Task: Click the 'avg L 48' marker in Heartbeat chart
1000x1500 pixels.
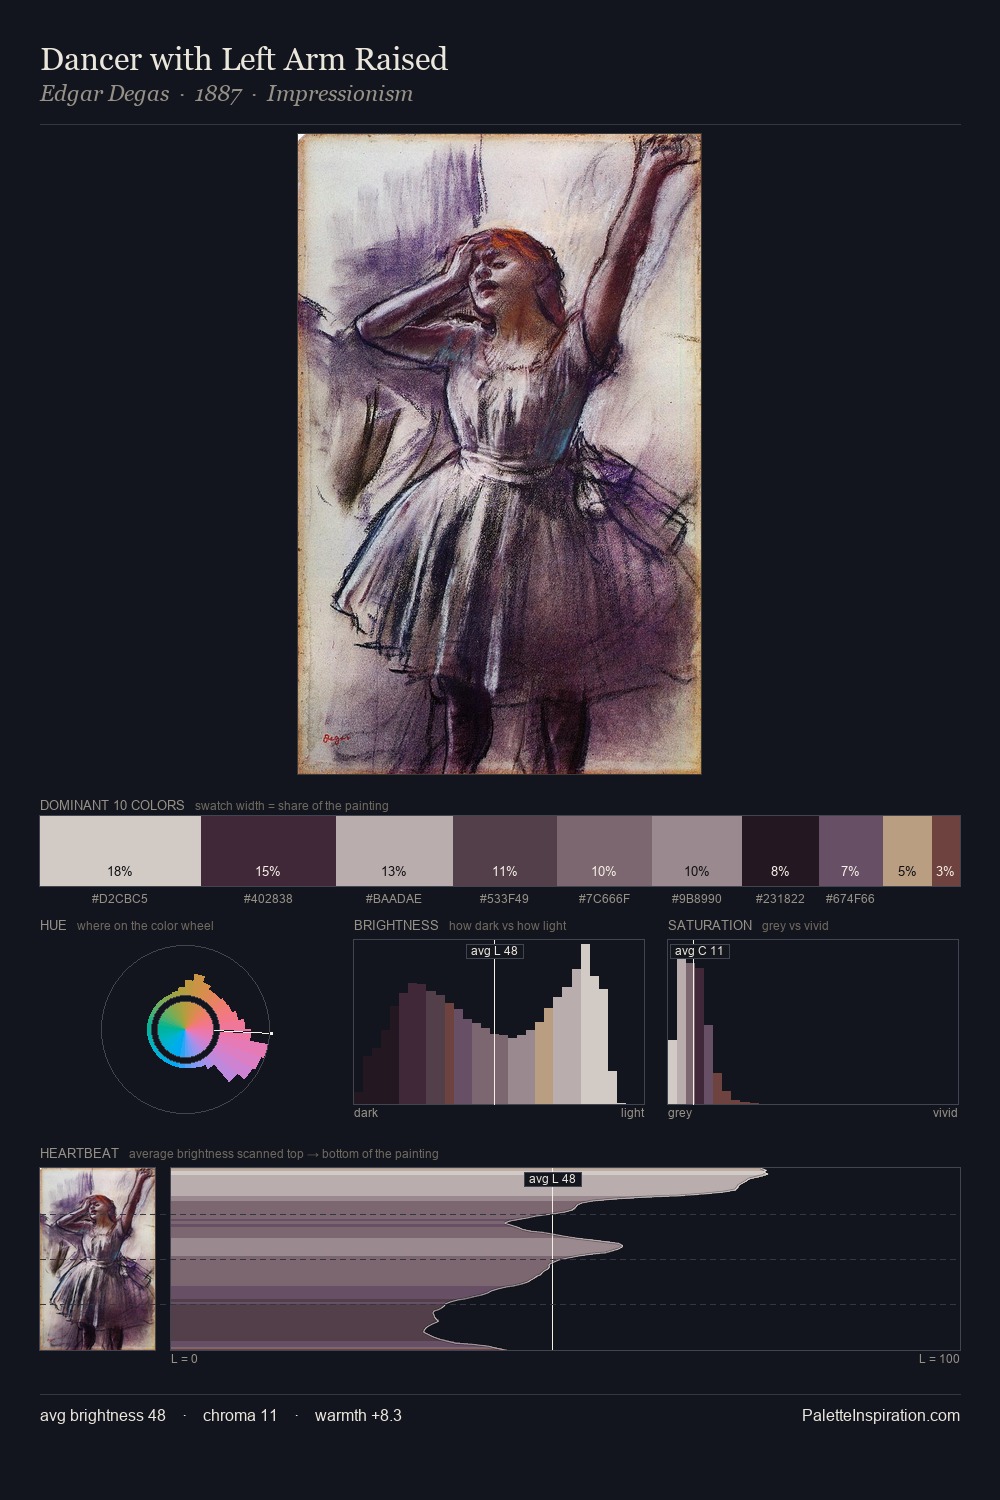Action: pyautogui.click(x=553, y=1179)
